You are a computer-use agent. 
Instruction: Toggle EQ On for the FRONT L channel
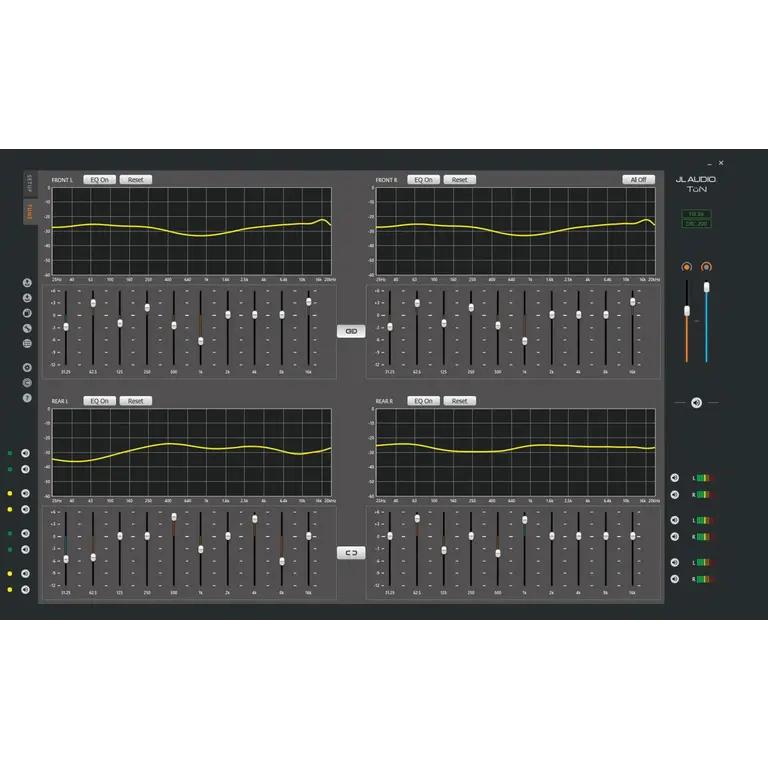click(x=100, y=180)
